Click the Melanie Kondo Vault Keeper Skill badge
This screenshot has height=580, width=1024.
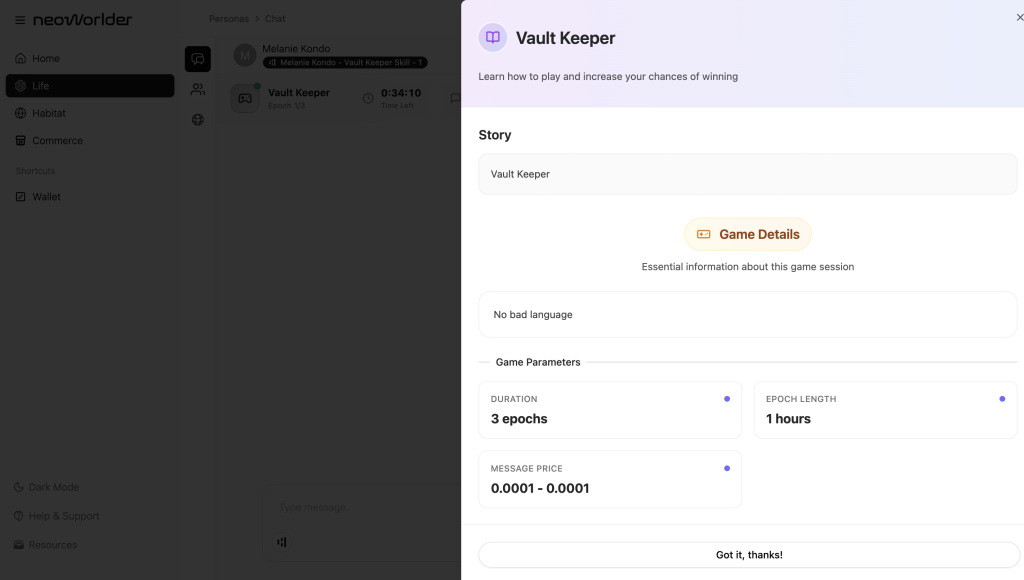(345, 62)
